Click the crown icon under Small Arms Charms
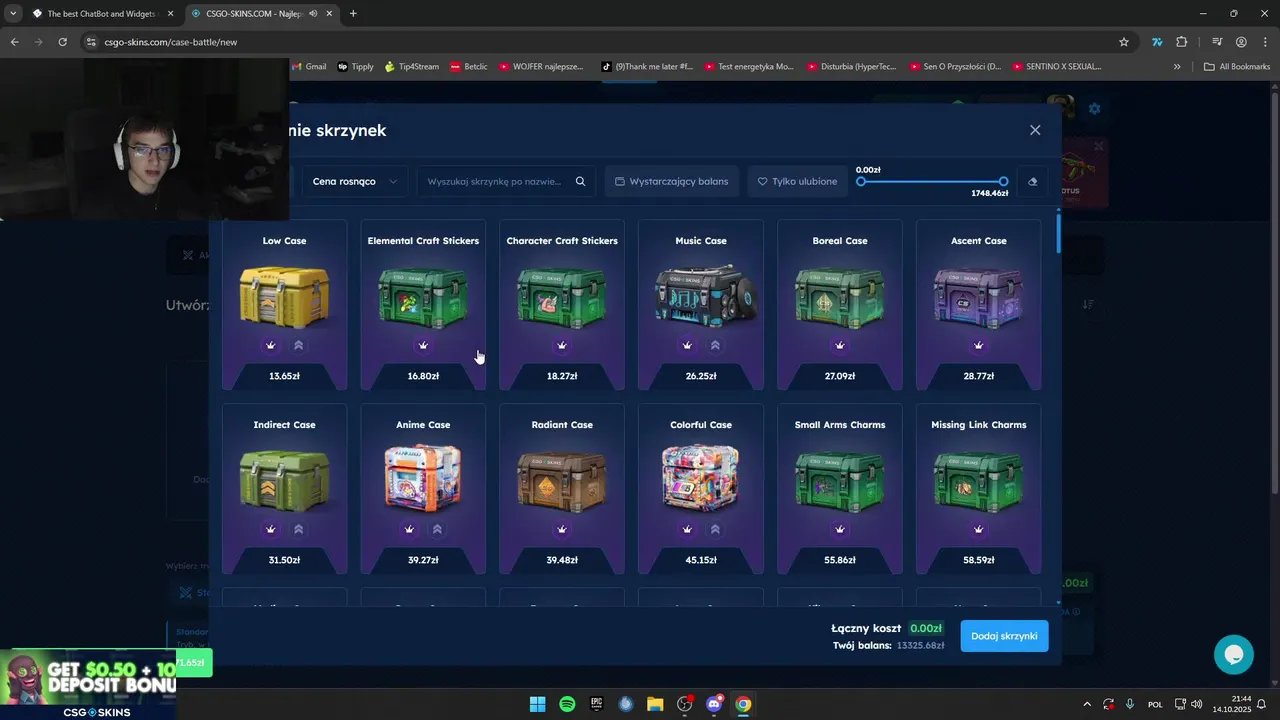1280x720 pixels. [x=840, y=529]
